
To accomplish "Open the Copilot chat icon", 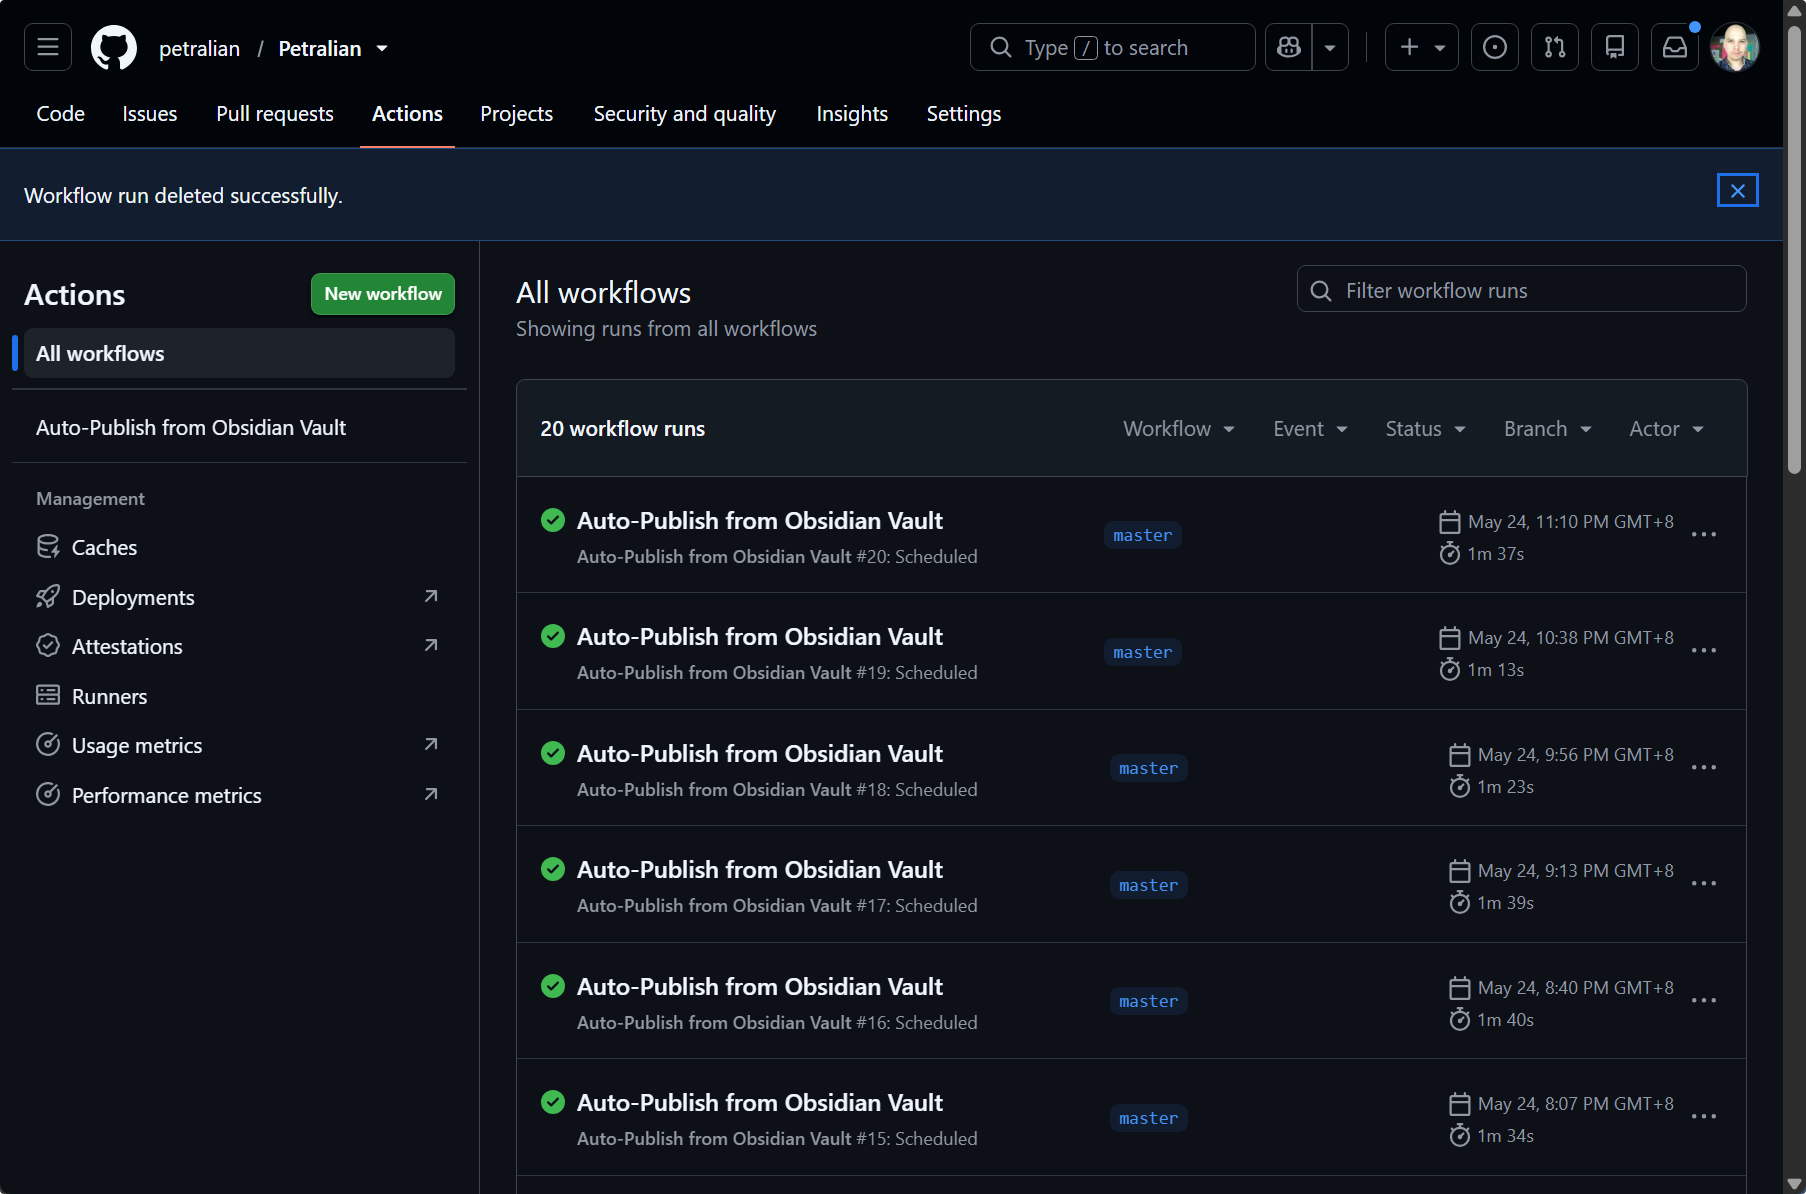I will coord(1289,47).
